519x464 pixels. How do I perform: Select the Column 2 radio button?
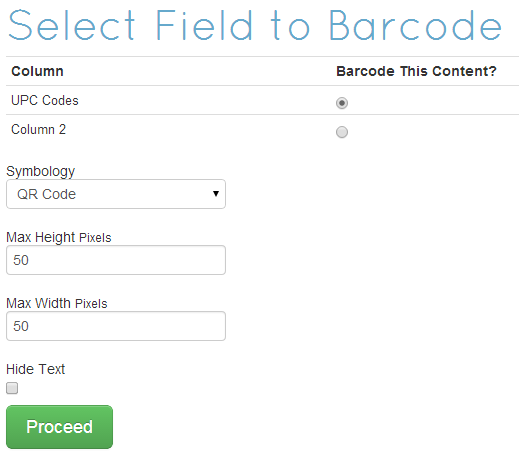coord(342,132)
